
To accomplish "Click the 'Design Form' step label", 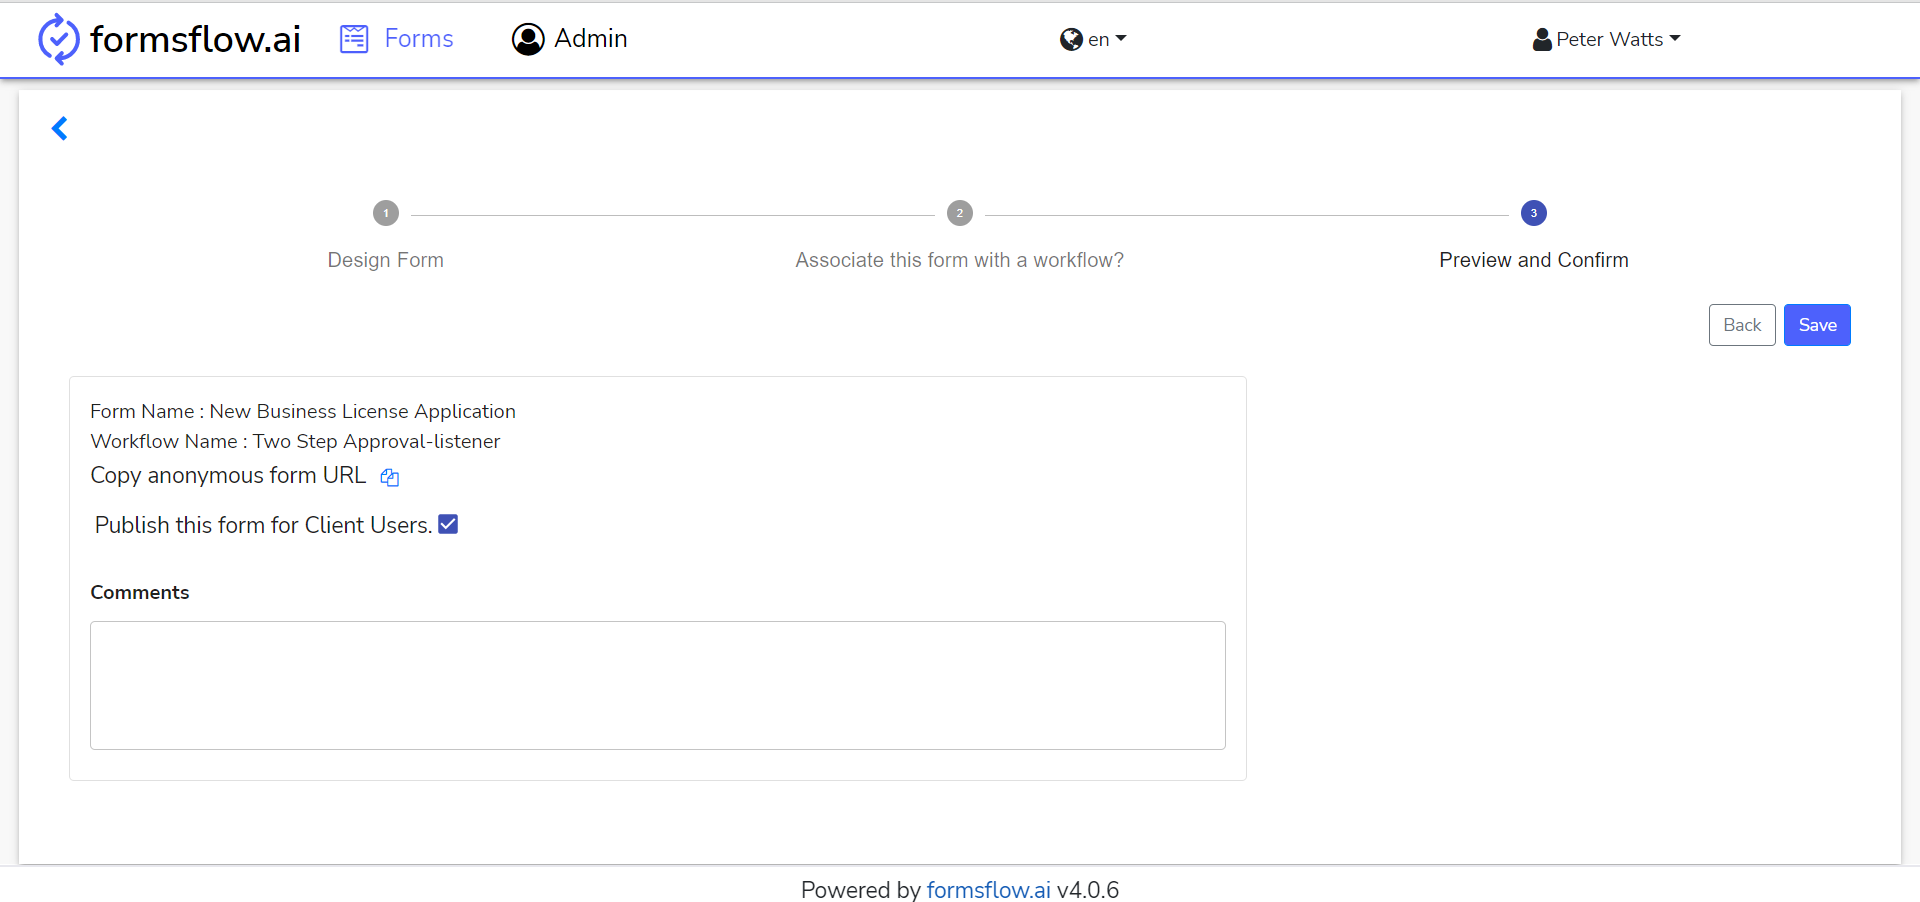I will coord(386,260).
